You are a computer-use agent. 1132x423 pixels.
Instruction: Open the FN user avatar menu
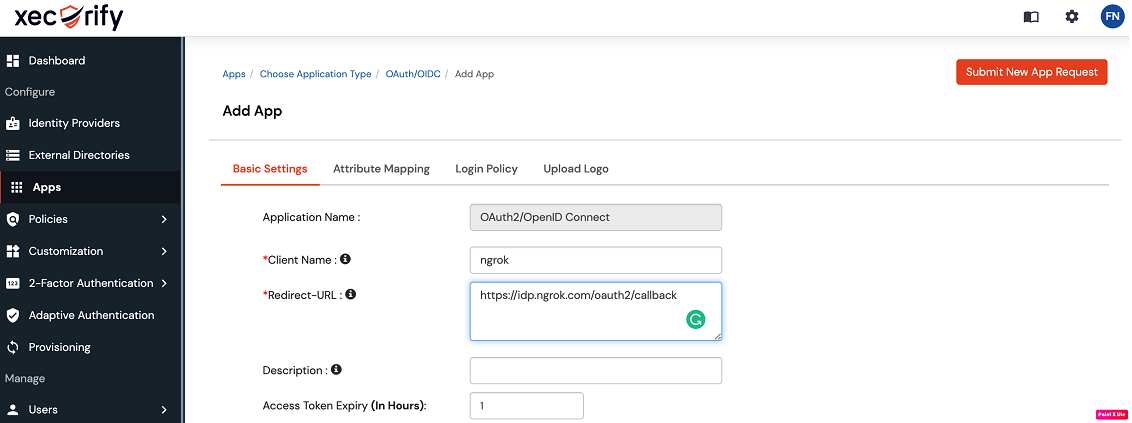tap(1112, 17)
